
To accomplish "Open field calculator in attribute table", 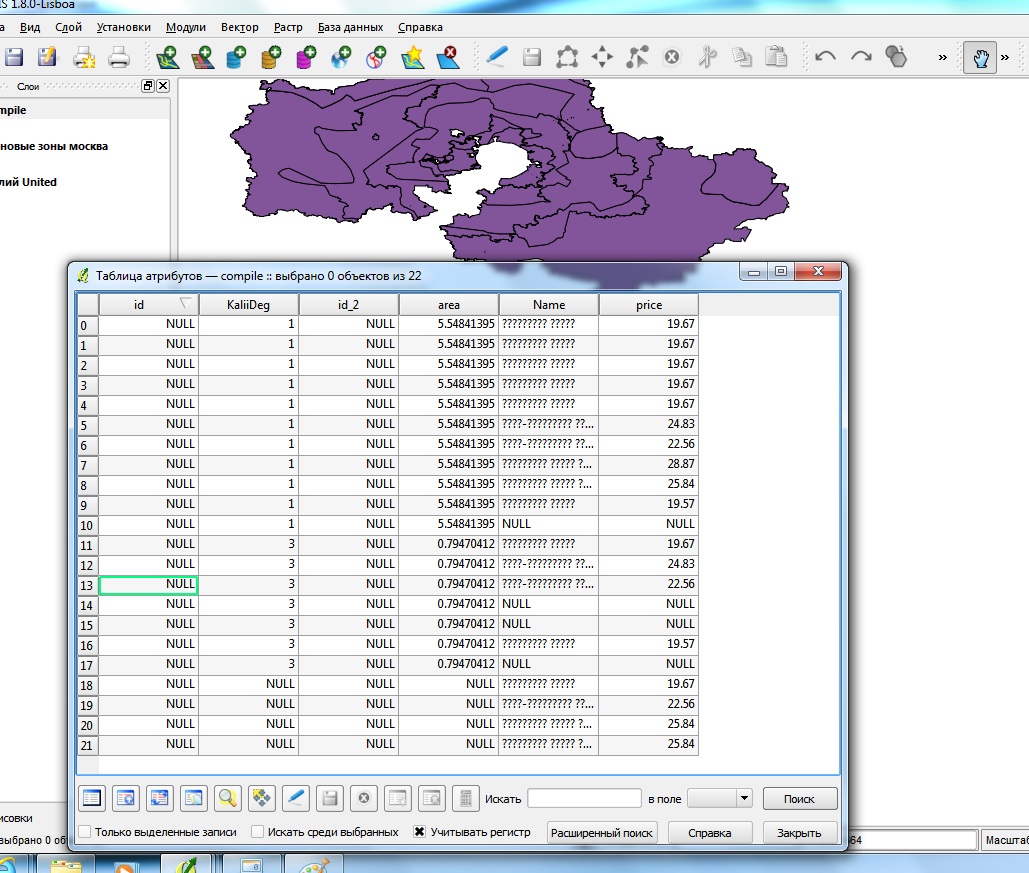I will [462, 798].
